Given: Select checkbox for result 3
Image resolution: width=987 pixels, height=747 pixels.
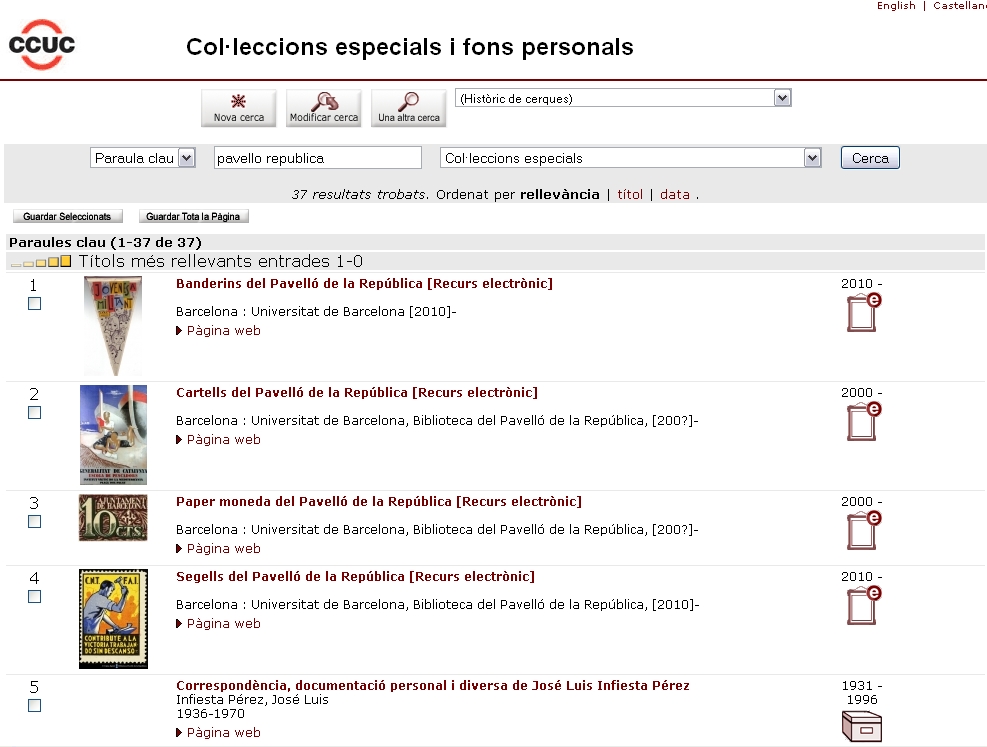Looking at the screenshot, I should click(34, 522).
